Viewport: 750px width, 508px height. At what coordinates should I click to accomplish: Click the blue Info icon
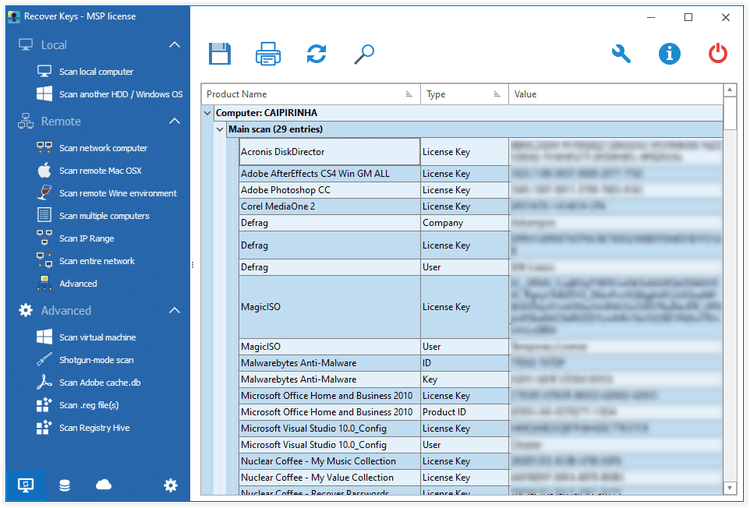[x=669, y=54]
